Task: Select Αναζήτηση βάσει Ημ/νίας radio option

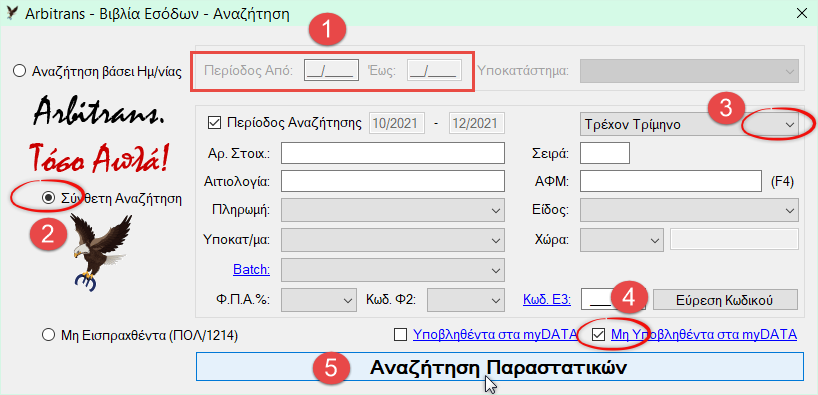Action: (x=19, y=71)
